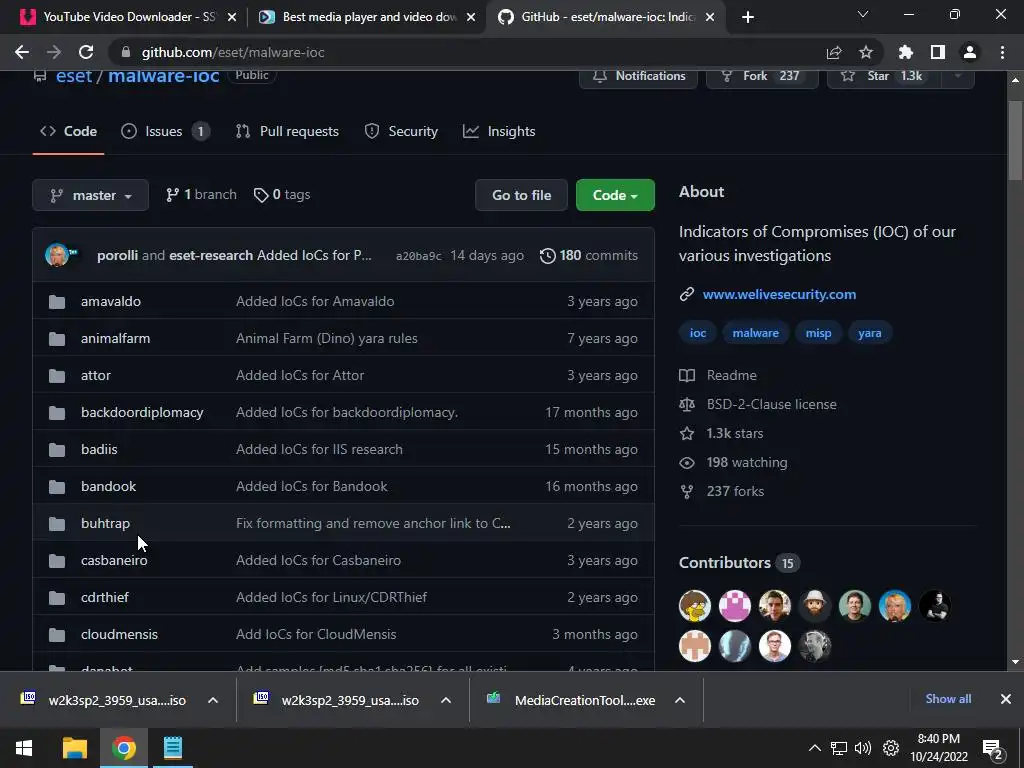Viewport: 1024px width, 768px height.
Task: Expand the master branch dropdown
Action: point(91,195)
